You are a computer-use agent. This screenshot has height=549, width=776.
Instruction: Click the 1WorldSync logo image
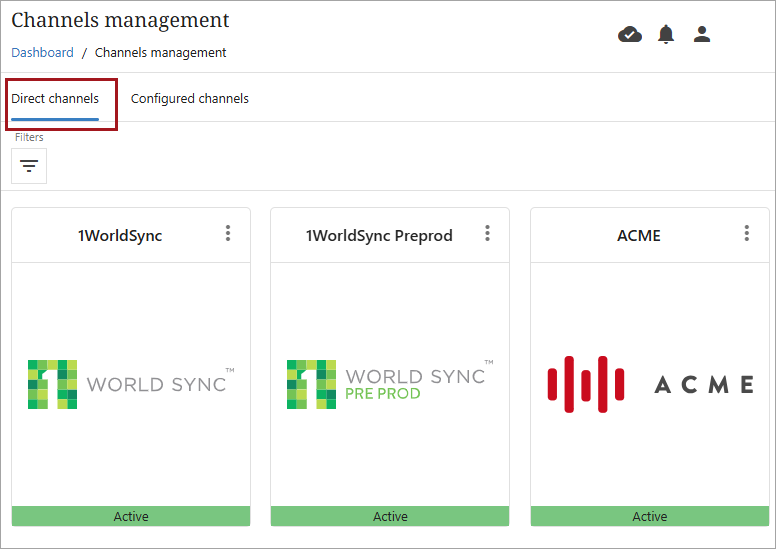coord(131,384)
